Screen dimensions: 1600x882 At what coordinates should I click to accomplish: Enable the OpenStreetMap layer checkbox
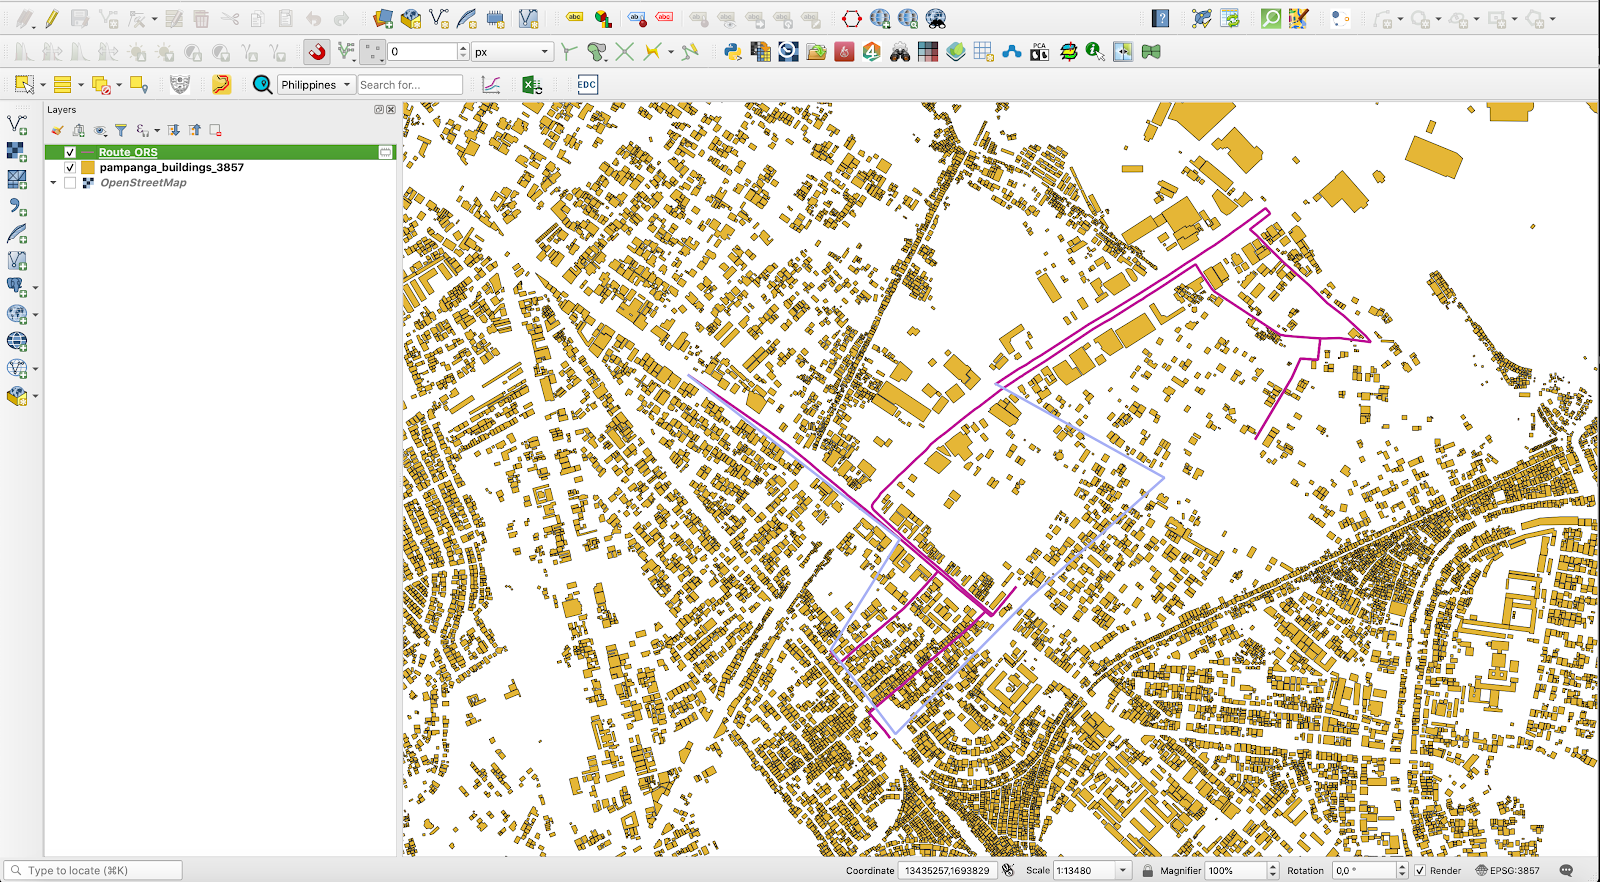click(x=70, y=183)
